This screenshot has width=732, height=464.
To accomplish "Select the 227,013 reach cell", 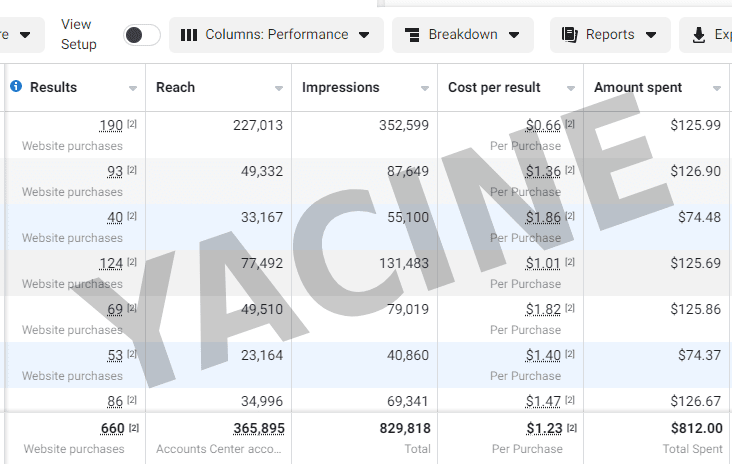I will (258, 125).
